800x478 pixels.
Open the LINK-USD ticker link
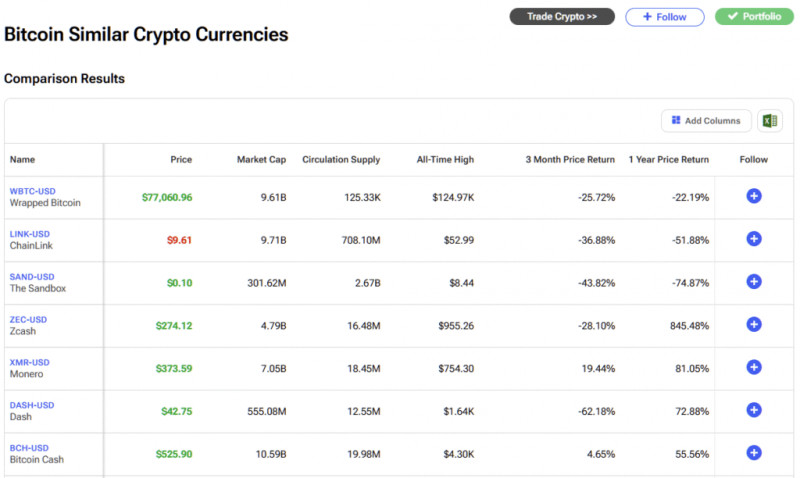pos(30,234)
